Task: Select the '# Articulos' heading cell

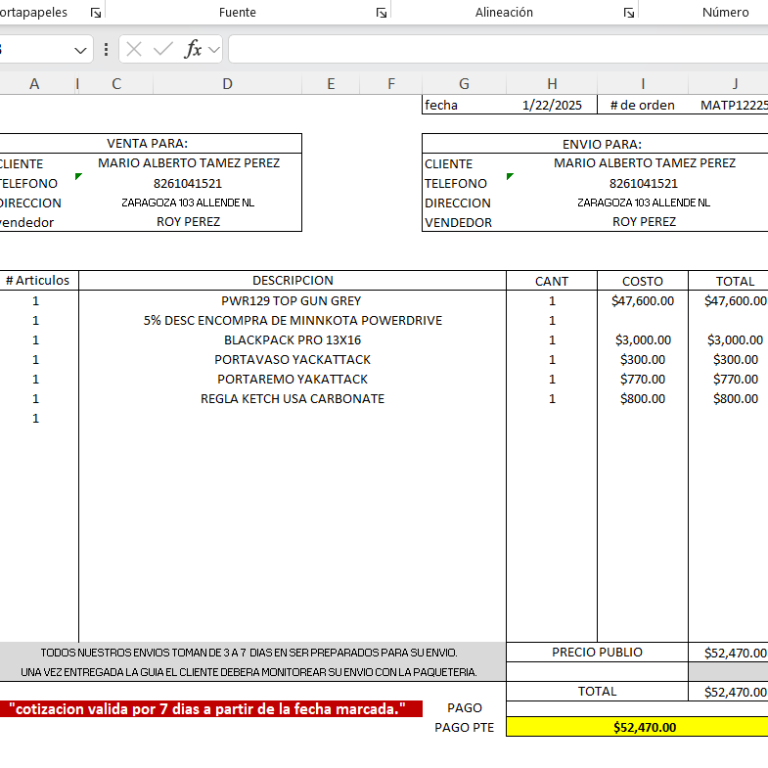Action: [38, 280]
